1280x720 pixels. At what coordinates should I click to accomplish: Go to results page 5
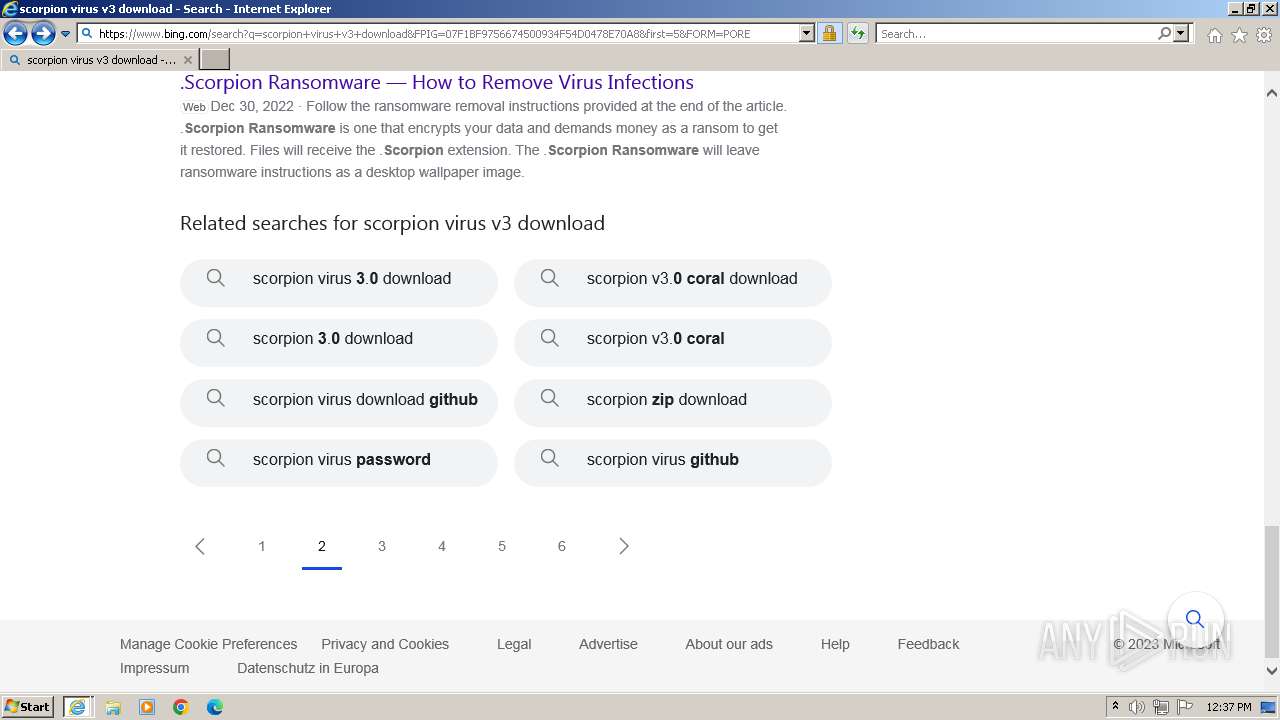[502, 546]
